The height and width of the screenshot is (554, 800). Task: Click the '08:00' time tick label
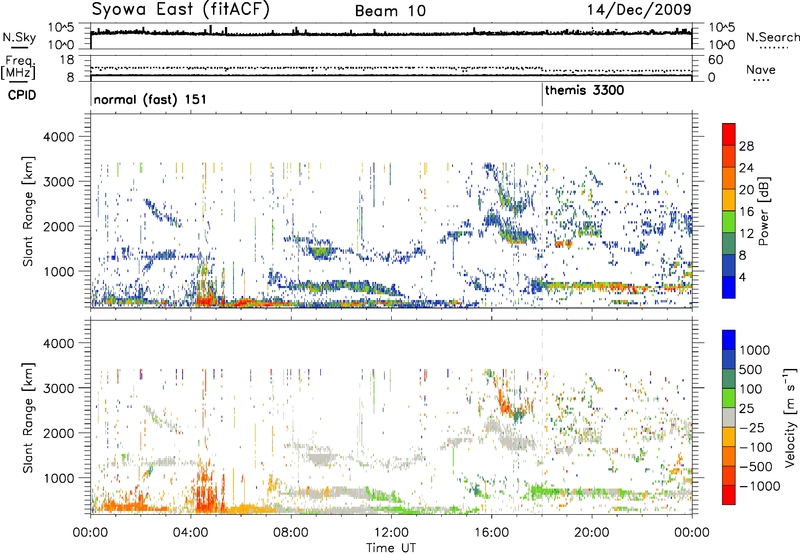click(x=291, y=533)
